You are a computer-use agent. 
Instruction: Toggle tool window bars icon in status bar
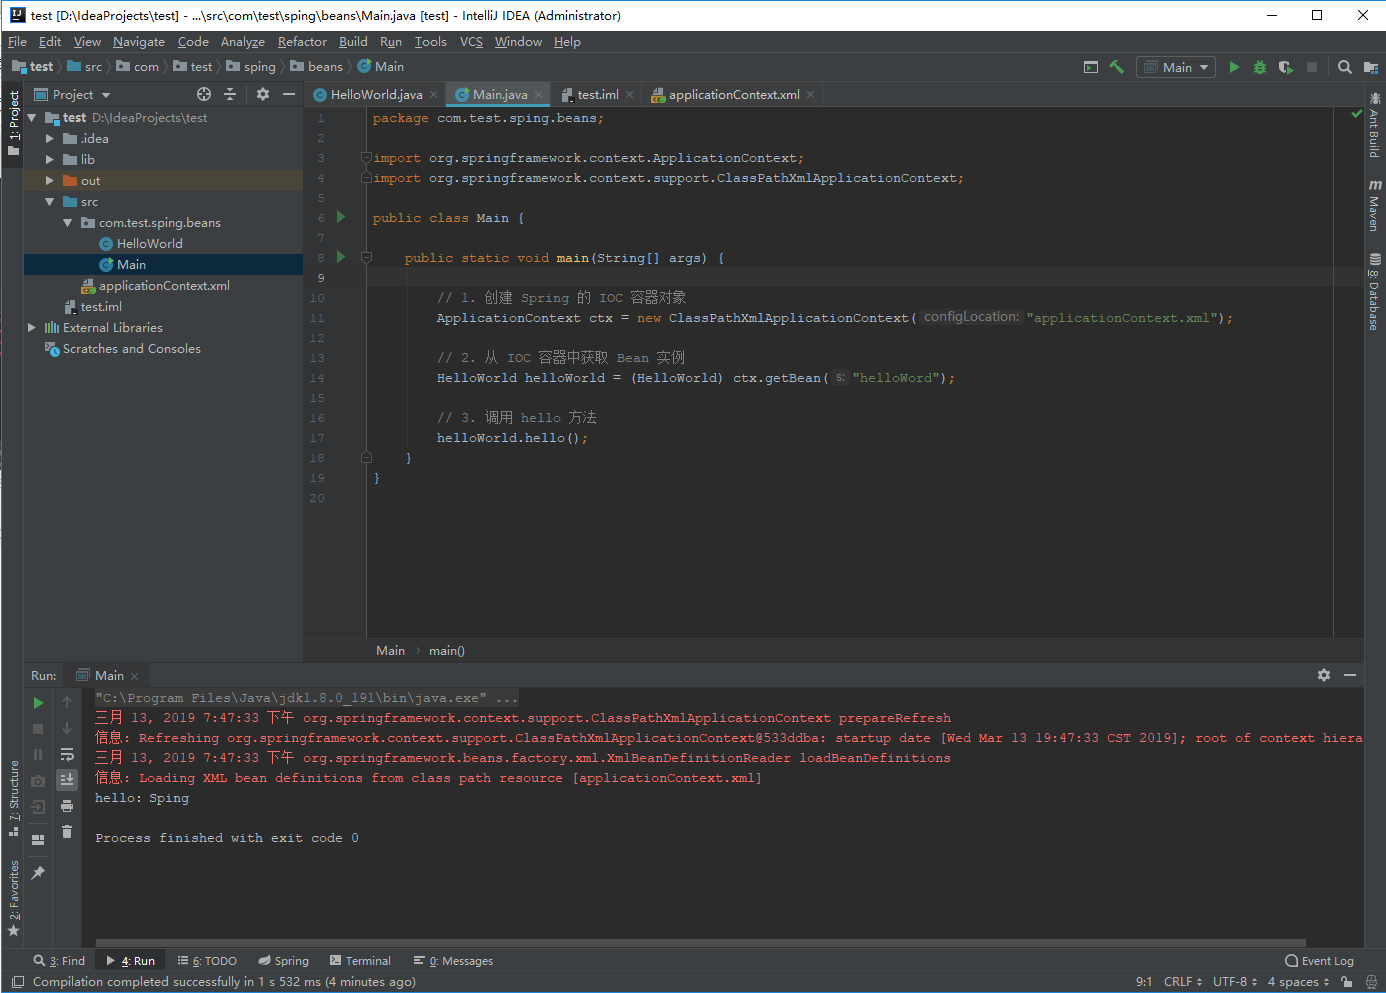coord(18,982)
